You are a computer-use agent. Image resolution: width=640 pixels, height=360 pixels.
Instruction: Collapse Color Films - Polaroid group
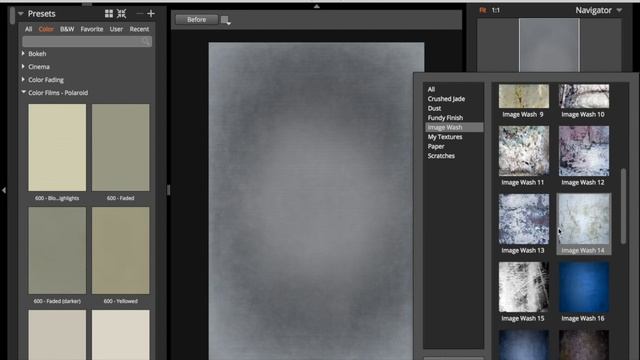pyautogui.click(x=23, y=93)
